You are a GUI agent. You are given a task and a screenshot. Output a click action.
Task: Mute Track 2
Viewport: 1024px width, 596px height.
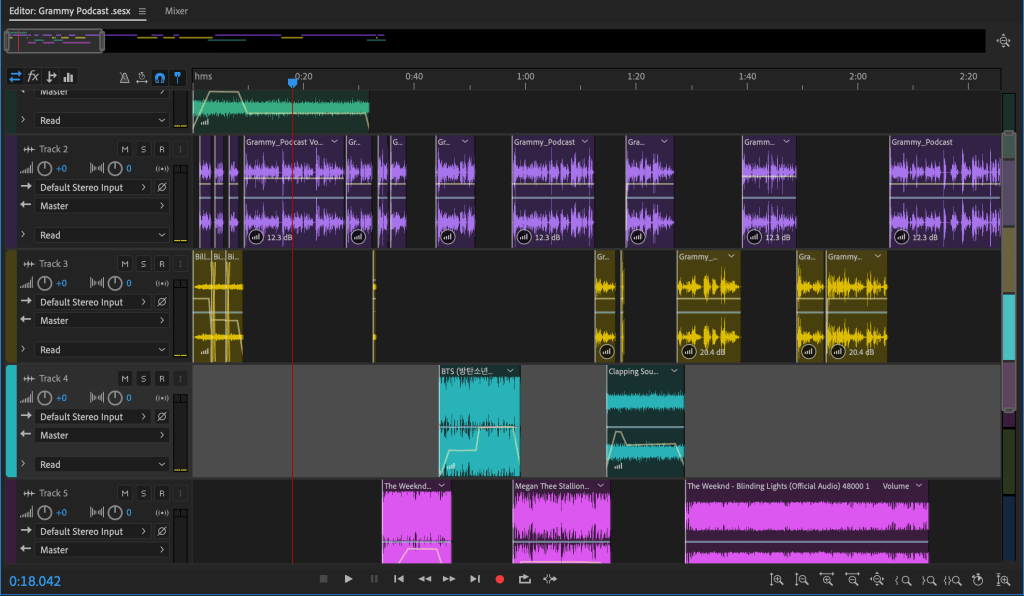click(x=125, y=149)
